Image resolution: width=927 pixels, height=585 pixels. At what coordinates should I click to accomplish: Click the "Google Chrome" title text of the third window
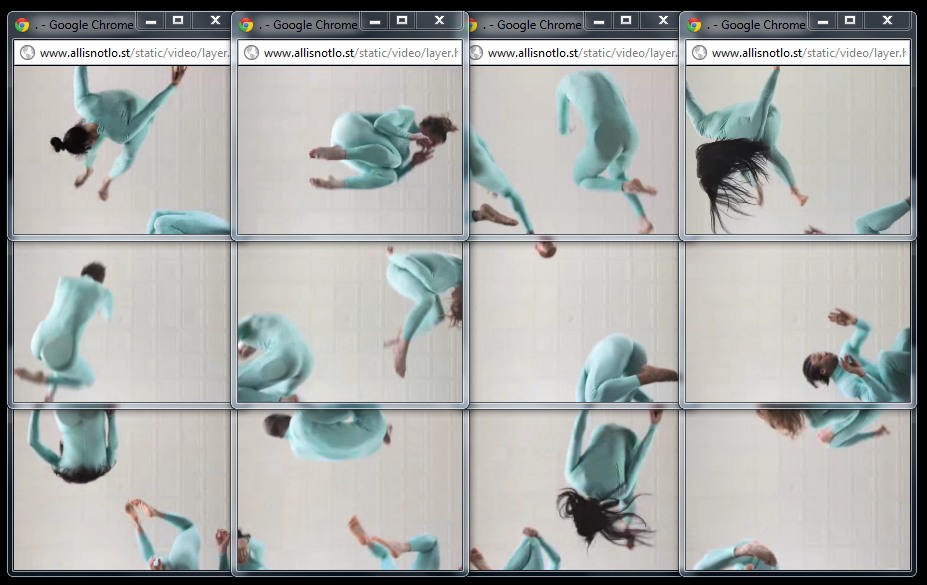(x=538, y=25)
